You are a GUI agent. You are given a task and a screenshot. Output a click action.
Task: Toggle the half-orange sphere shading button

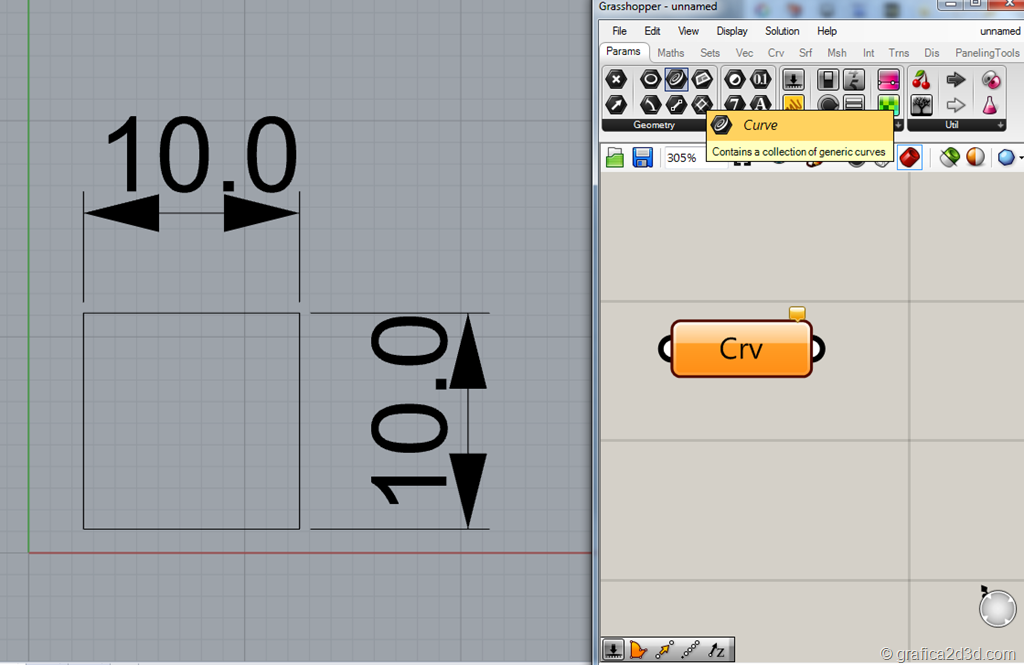click(975, 158)
